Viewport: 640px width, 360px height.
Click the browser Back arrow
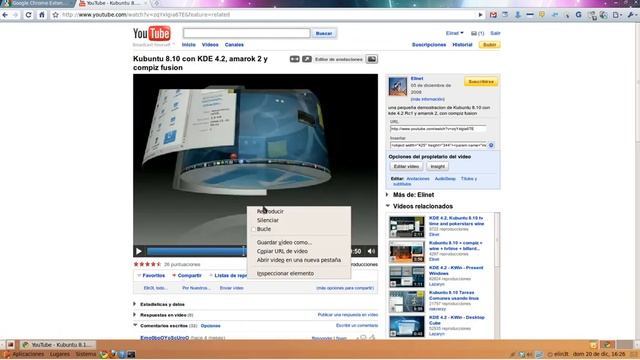pyautogui.click(x=5, y=15)
